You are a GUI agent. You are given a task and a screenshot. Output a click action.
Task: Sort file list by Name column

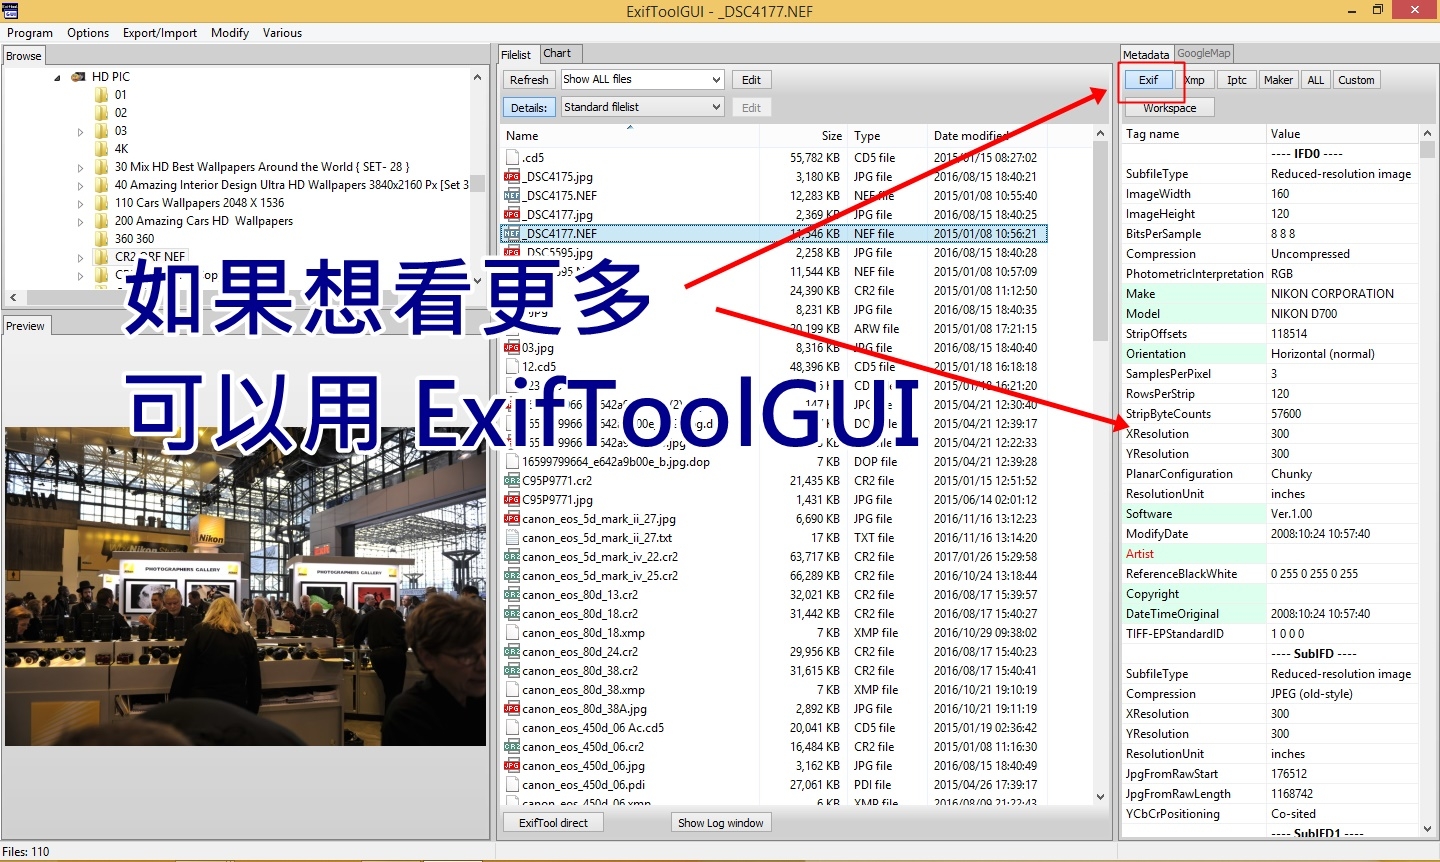tap(630, 135)
